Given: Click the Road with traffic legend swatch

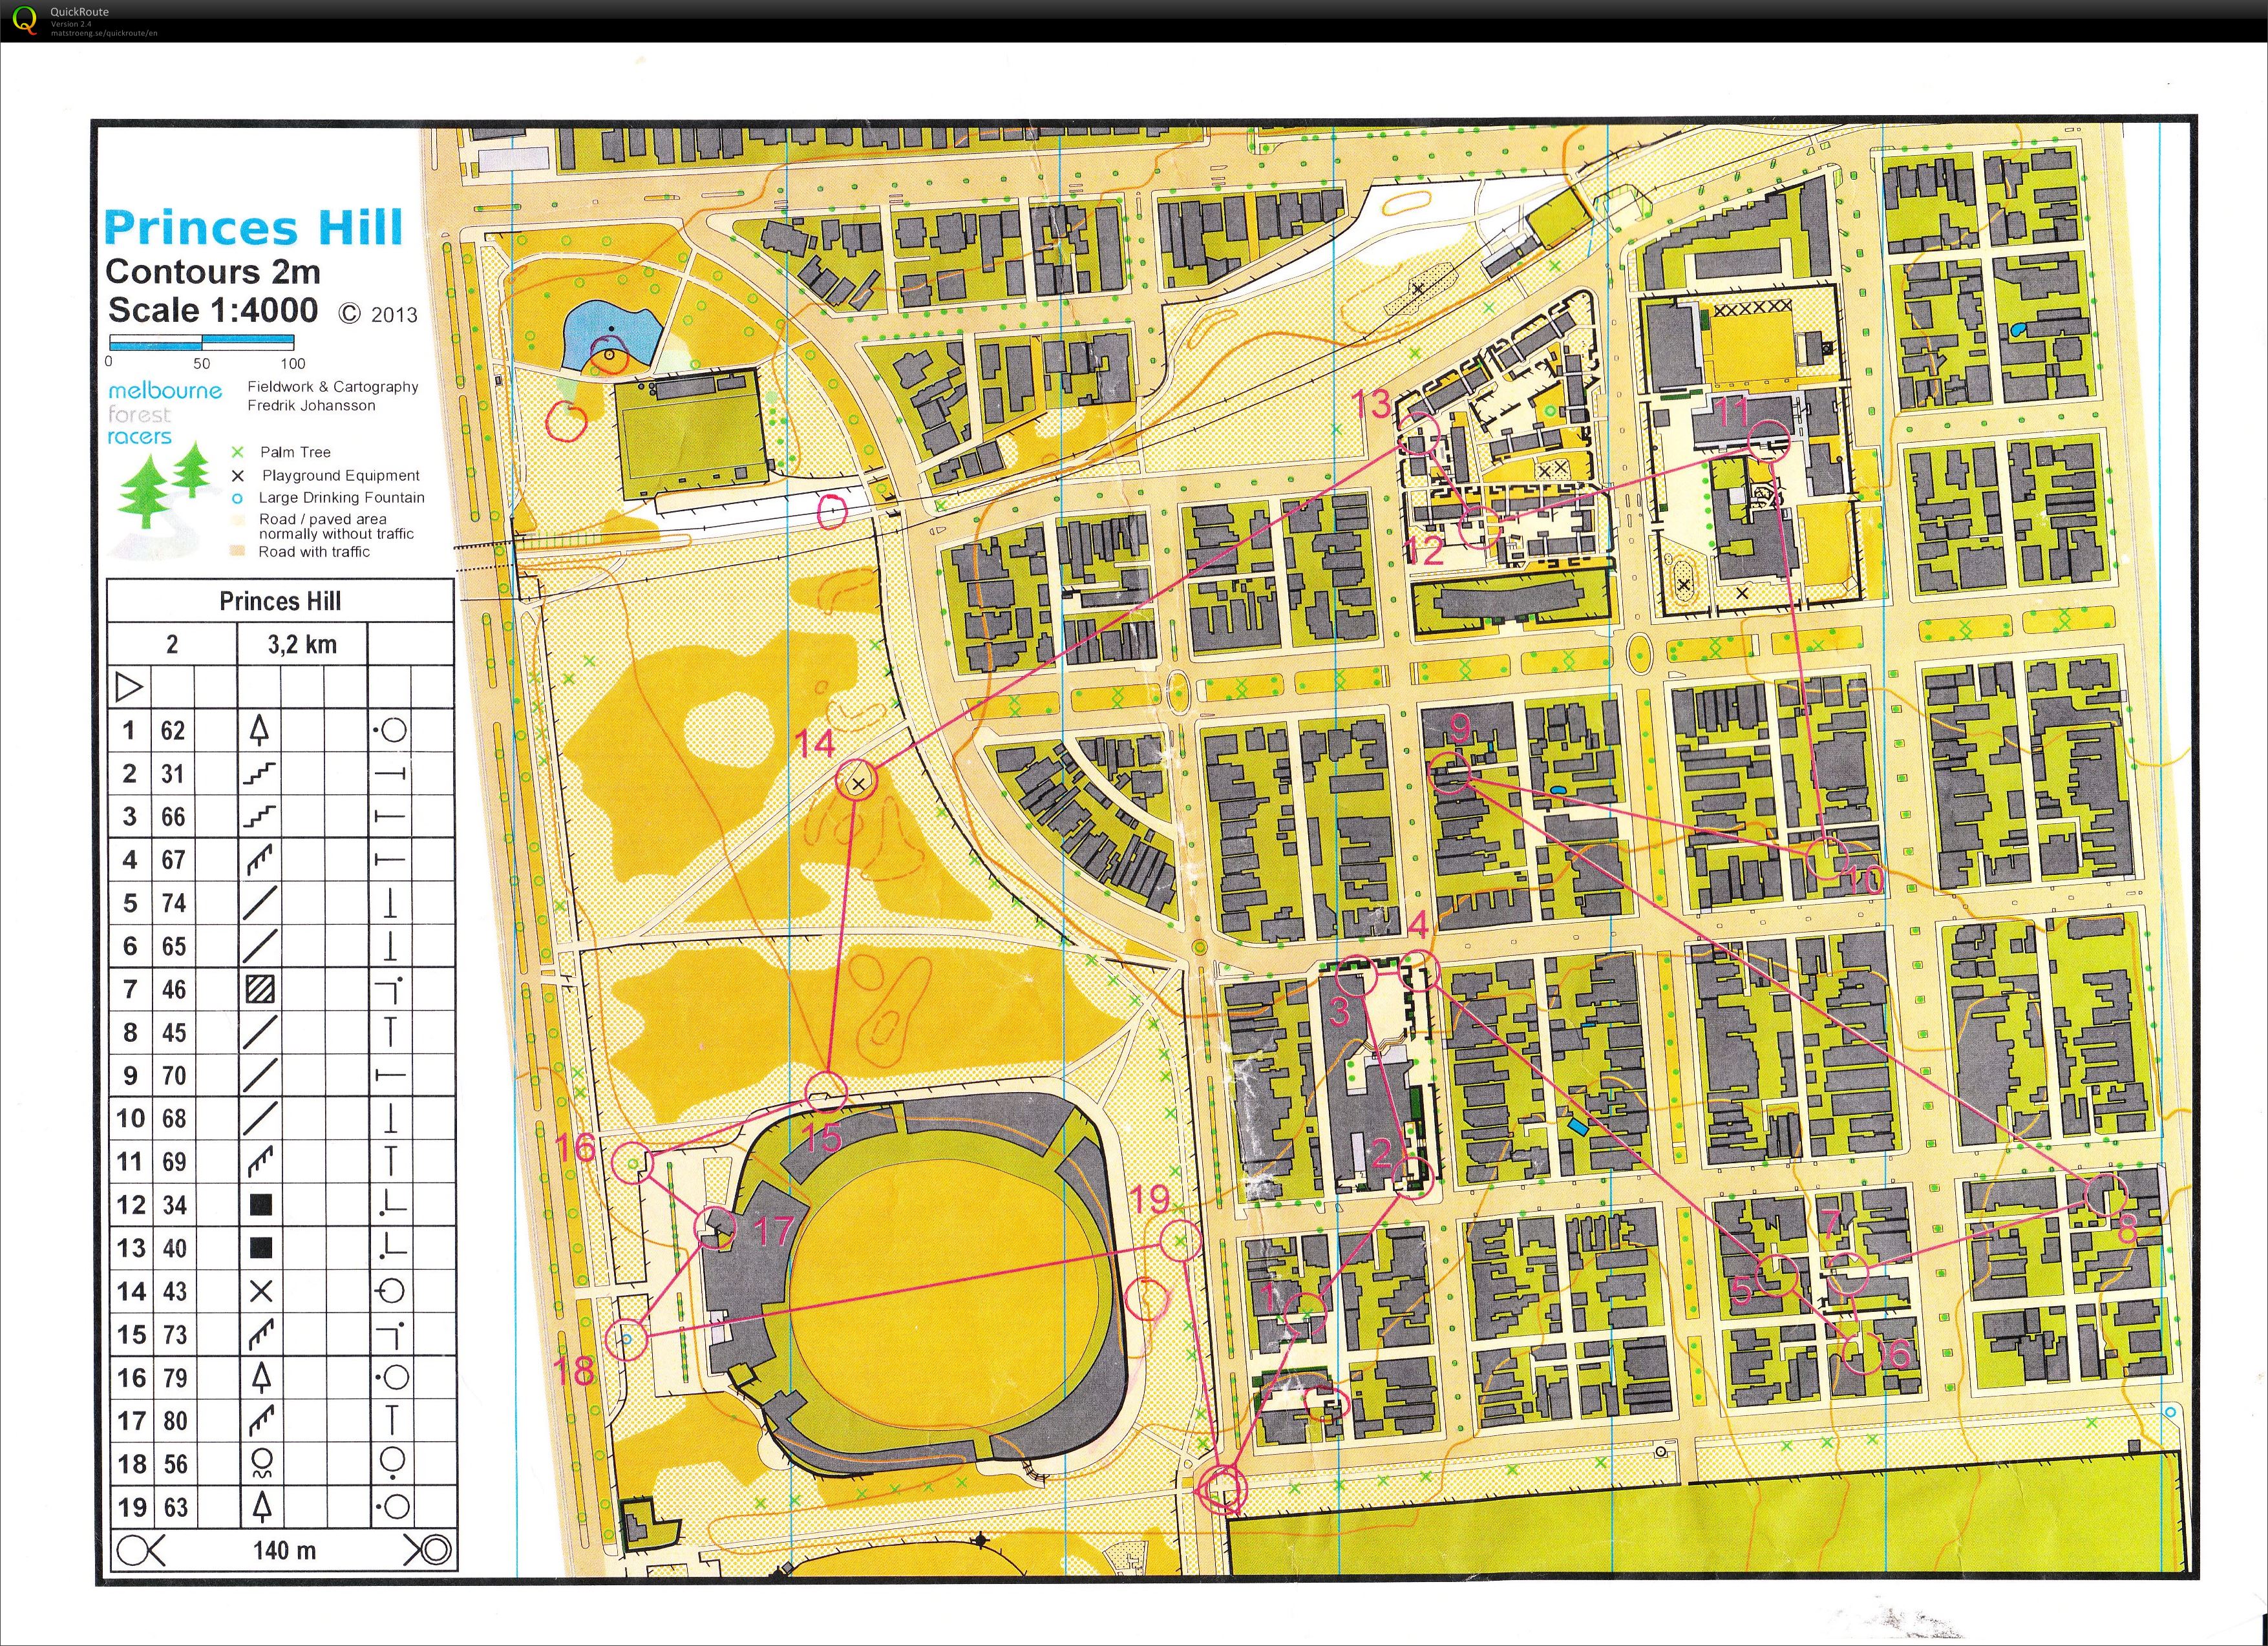Looking at the screenshot, I should coord(238,552).
